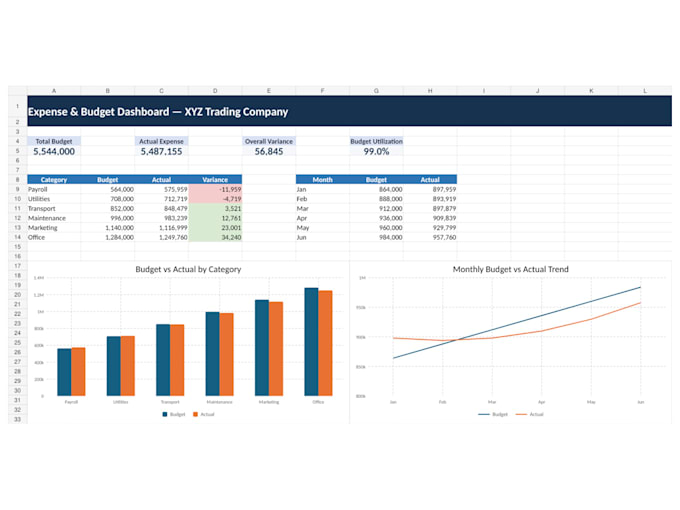Select the Marketing budget 1,140,000 cell
This screenshot has height=510, width=680.
(x=108, y=228)
